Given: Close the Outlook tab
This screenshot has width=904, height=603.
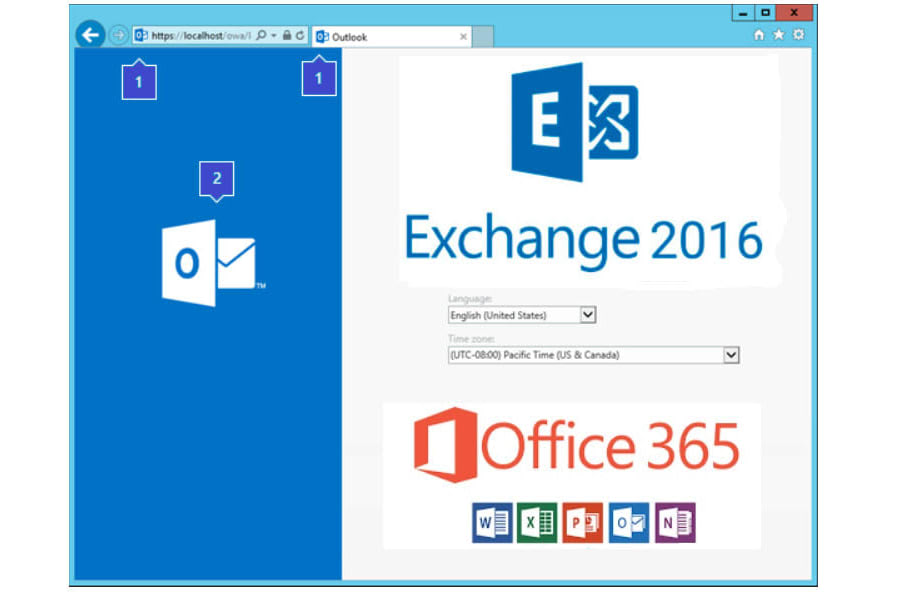Looking at the screenshot, I should click(463, 37).
